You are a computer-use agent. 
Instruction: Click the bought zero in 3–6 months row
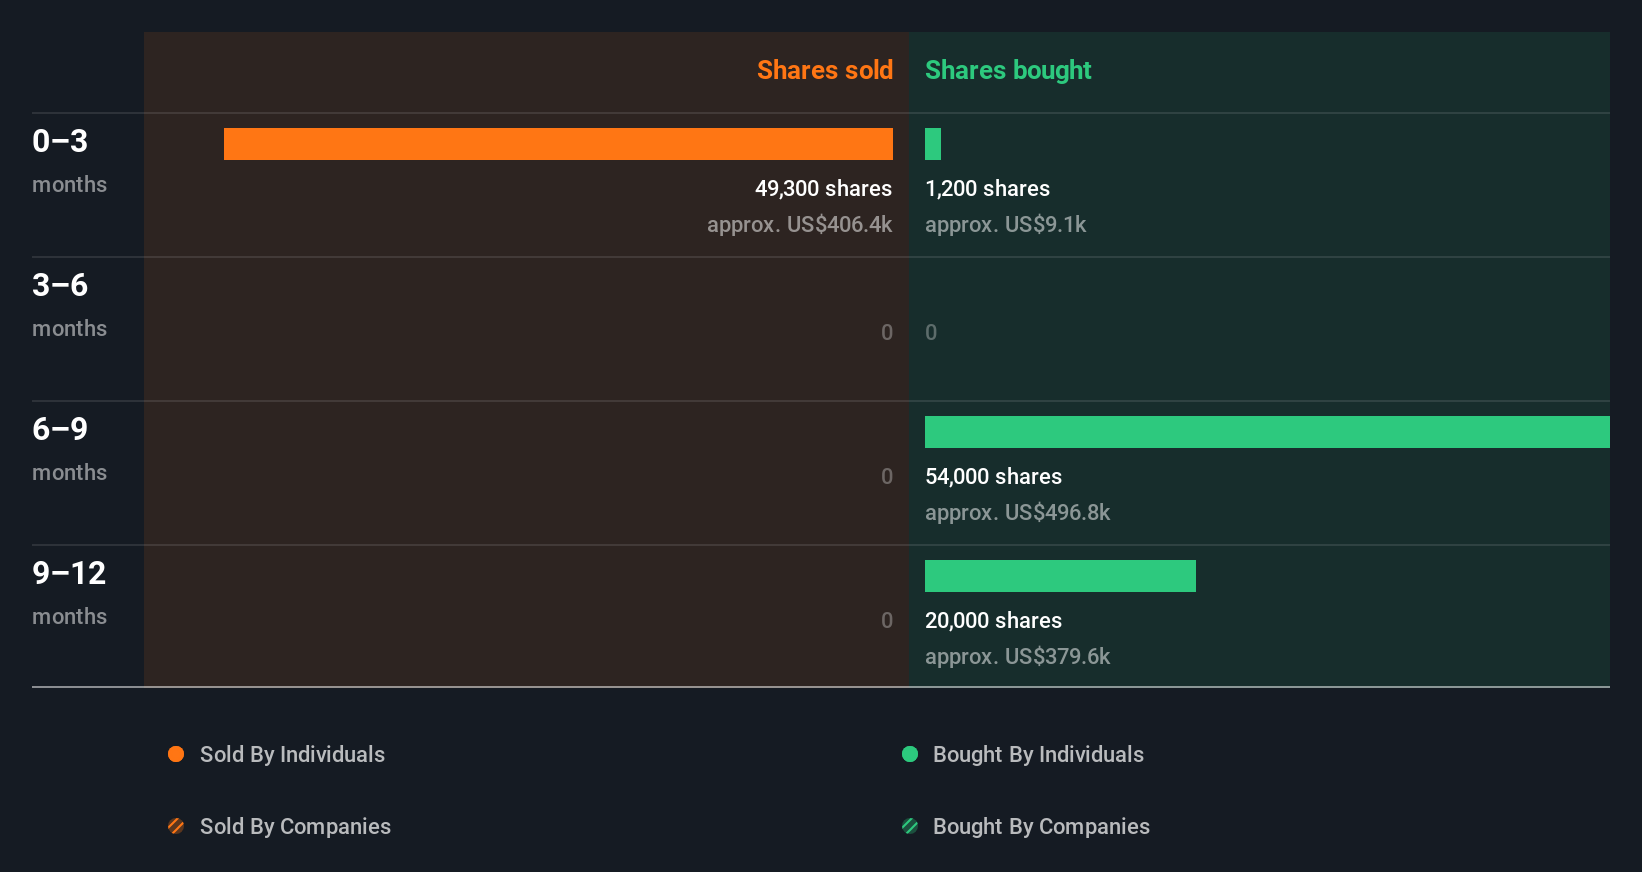click(931, 332)
